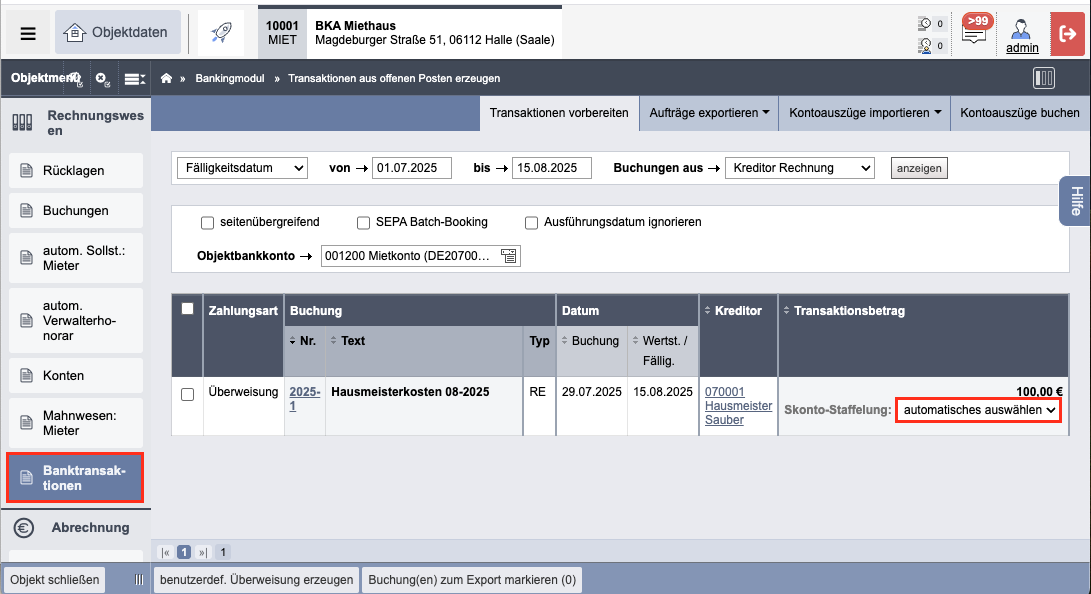Enable the seitenübergreifend checkbox
This screenshot has width=1091, height=594.
207,223
